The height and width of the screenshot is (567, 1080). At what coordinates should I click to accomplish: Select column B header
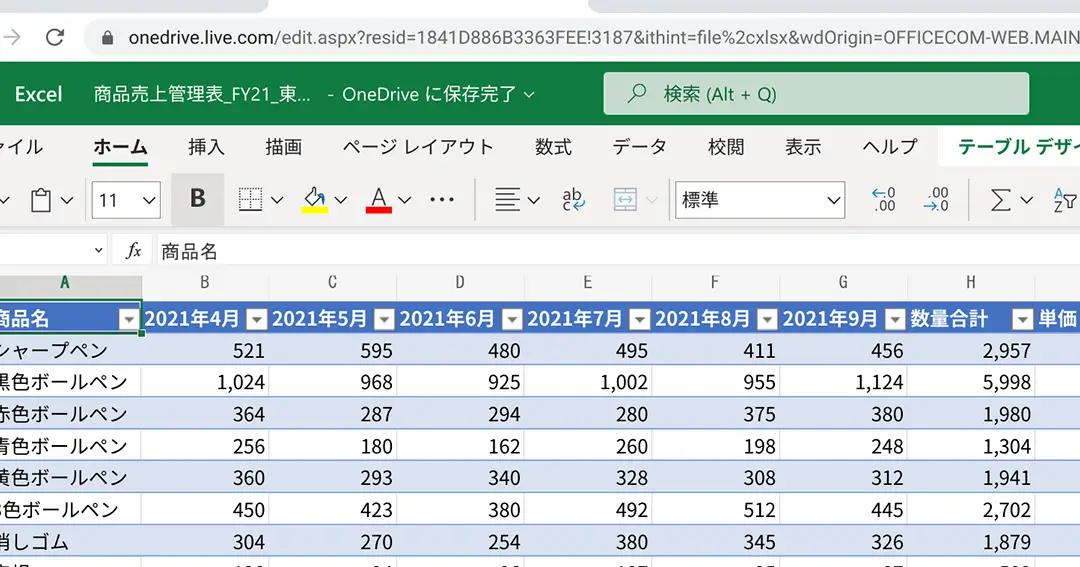[205, 282]
